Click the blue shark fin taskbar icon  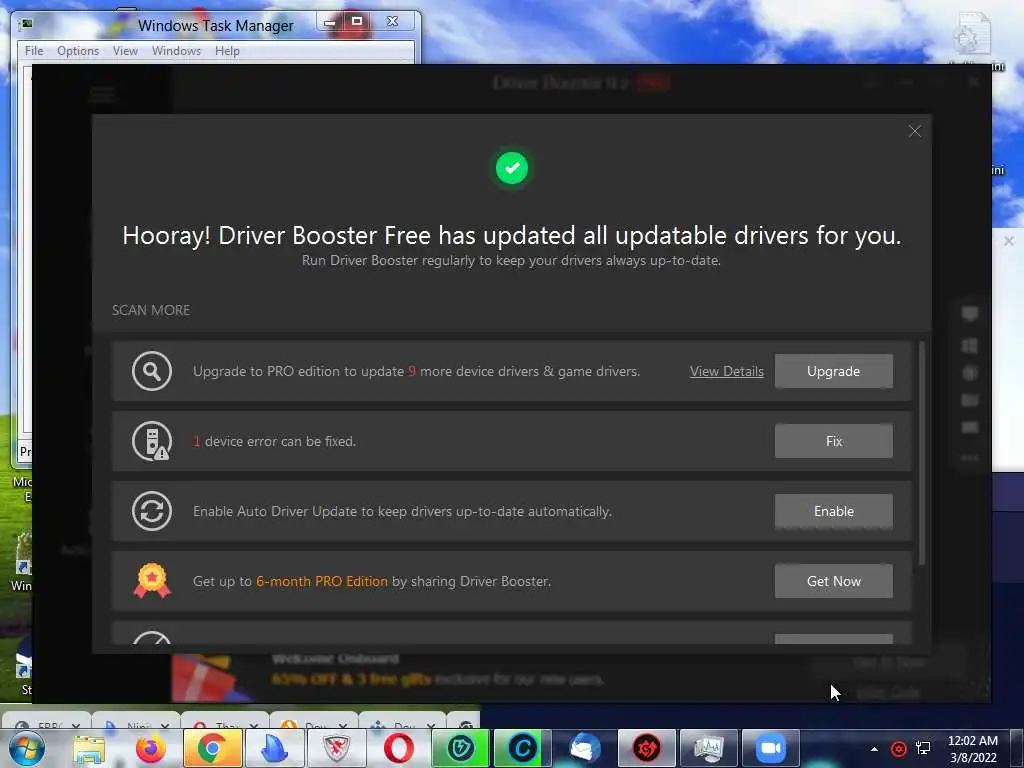(x=274, y=748)
